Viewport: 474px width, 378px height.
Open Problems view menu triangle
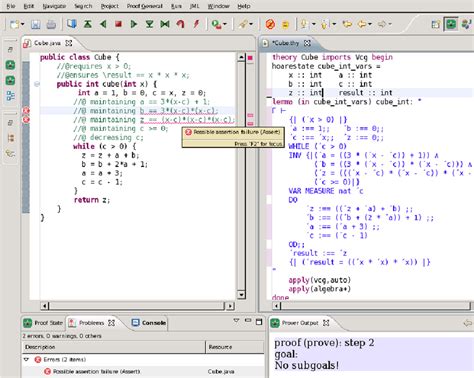(x=236, y=321)
